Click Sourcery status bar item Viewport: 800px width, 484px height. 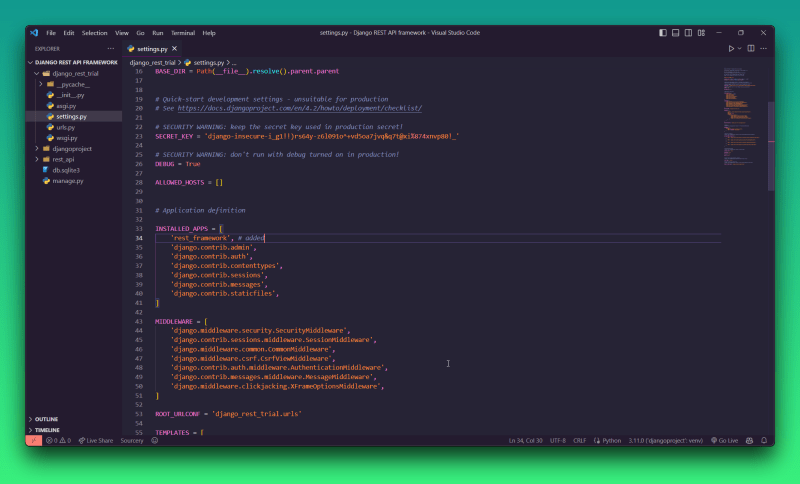point(132,441)
